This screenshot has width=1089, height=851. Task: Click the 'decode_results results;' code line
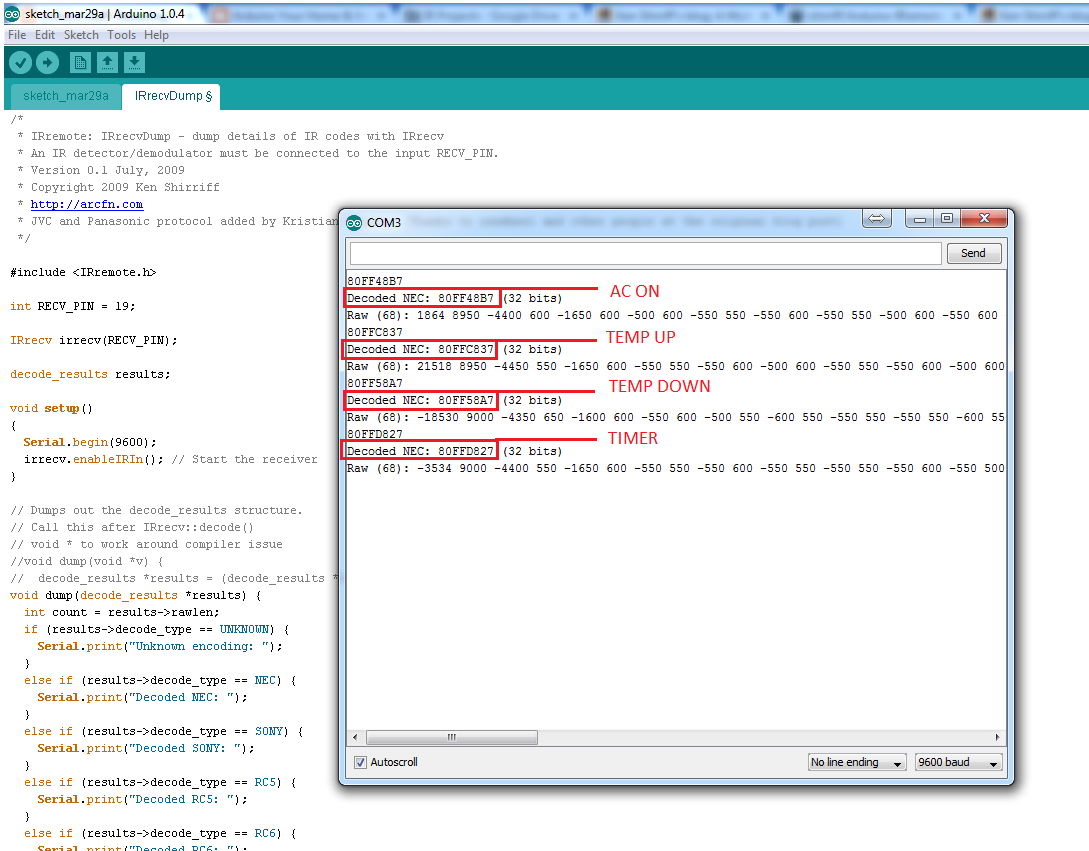point(90,374)
